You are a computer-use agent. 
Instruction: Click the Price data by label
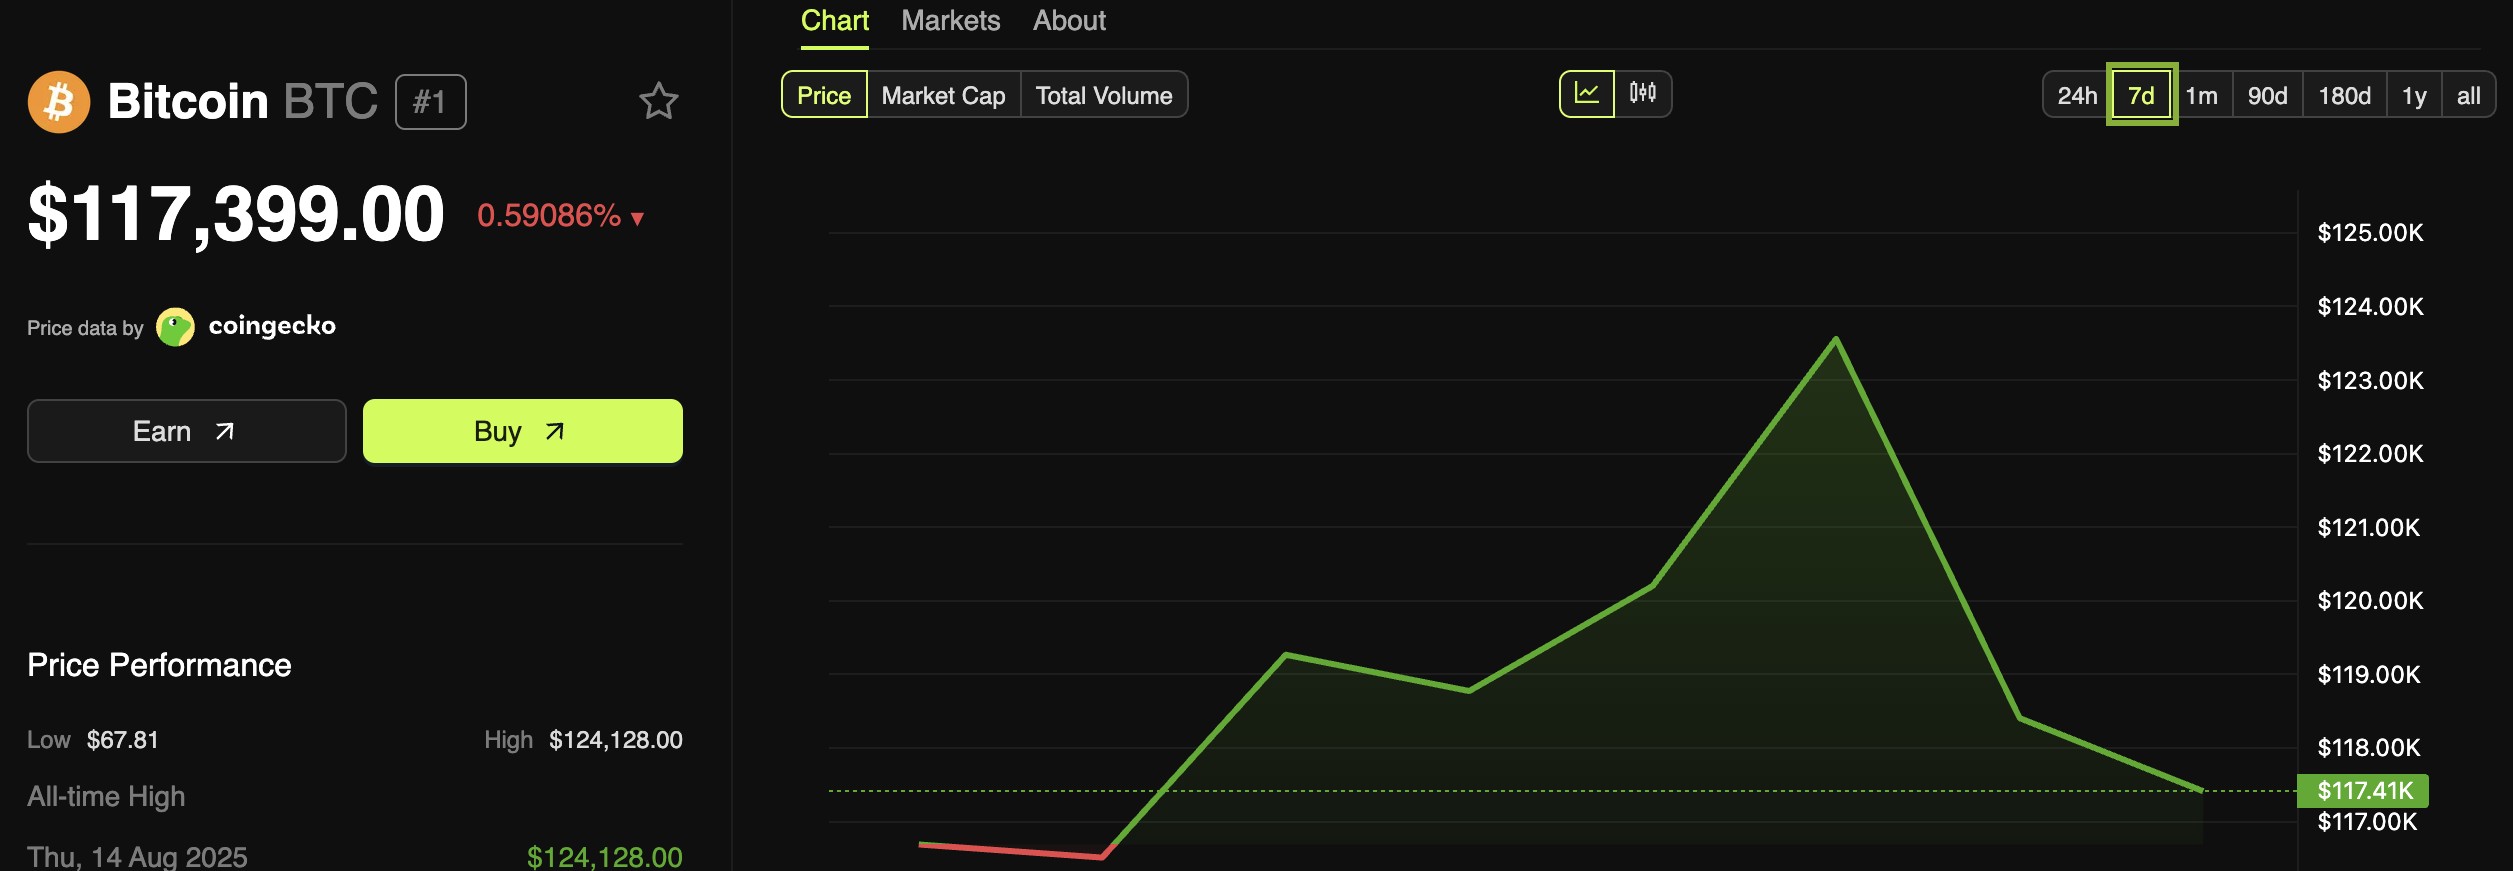pyautogui.click(x=85, y=328)
